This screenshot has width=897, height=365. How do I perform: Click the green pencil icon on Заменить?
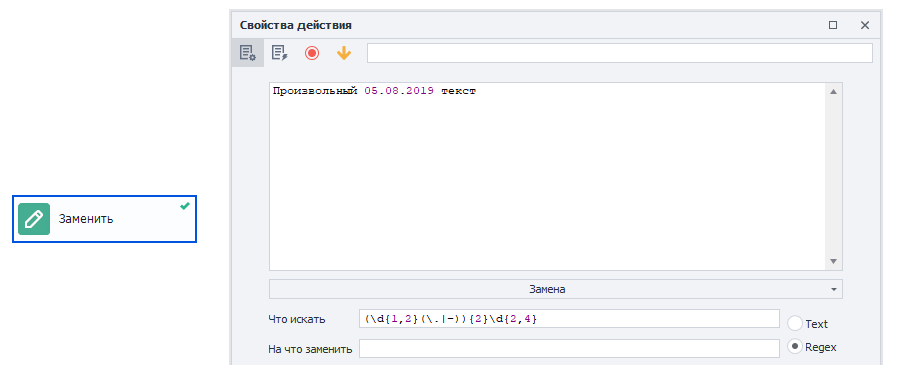tap(34, 219)
